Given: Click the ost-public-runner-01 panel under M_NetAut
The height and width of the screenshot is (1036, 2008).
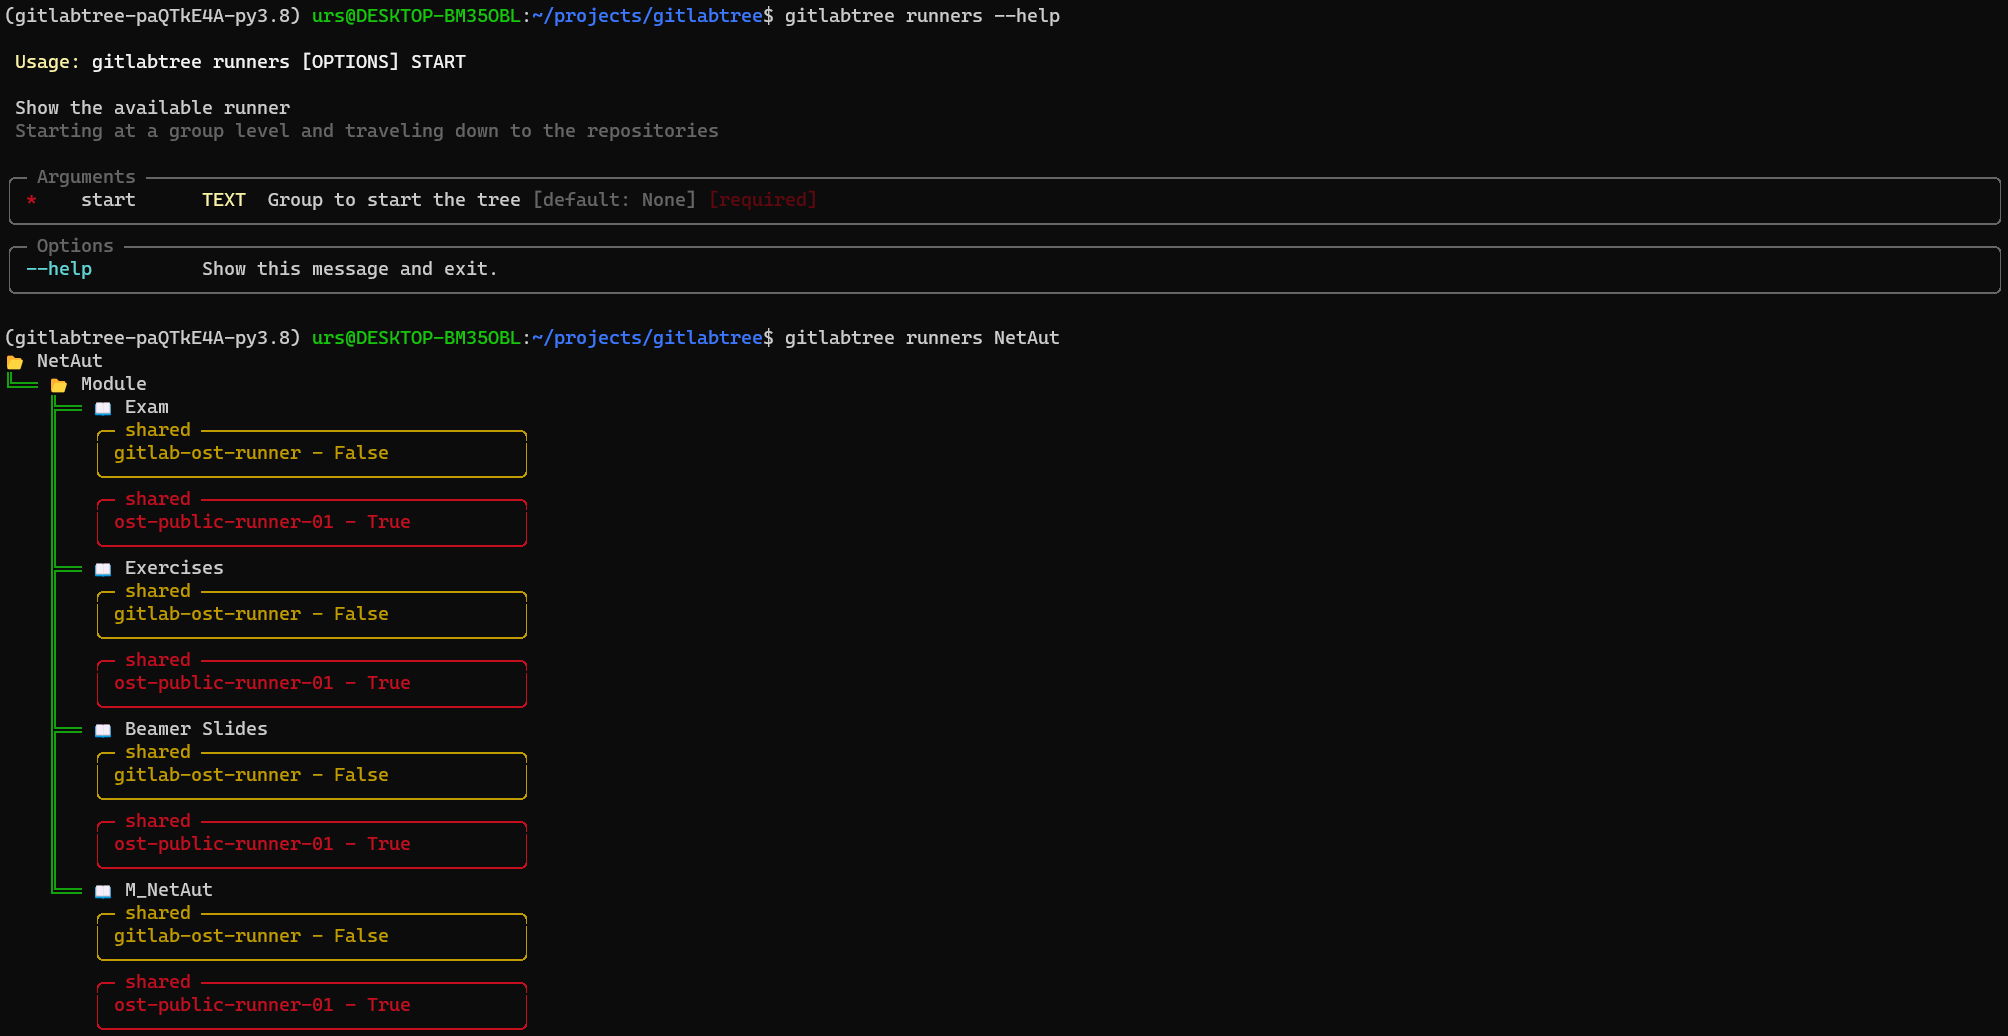Looking at the screenshot, I should click(311, 1005).
